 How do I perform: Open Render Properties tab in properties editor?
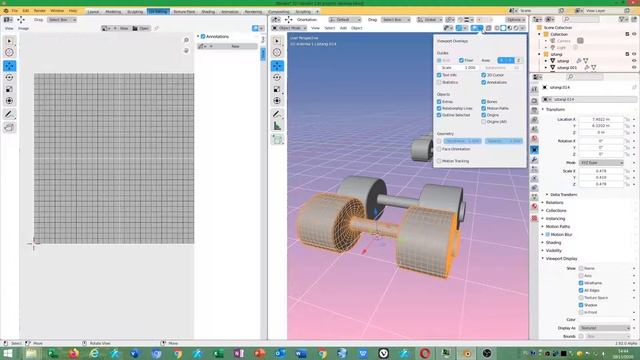coord(534,100)
